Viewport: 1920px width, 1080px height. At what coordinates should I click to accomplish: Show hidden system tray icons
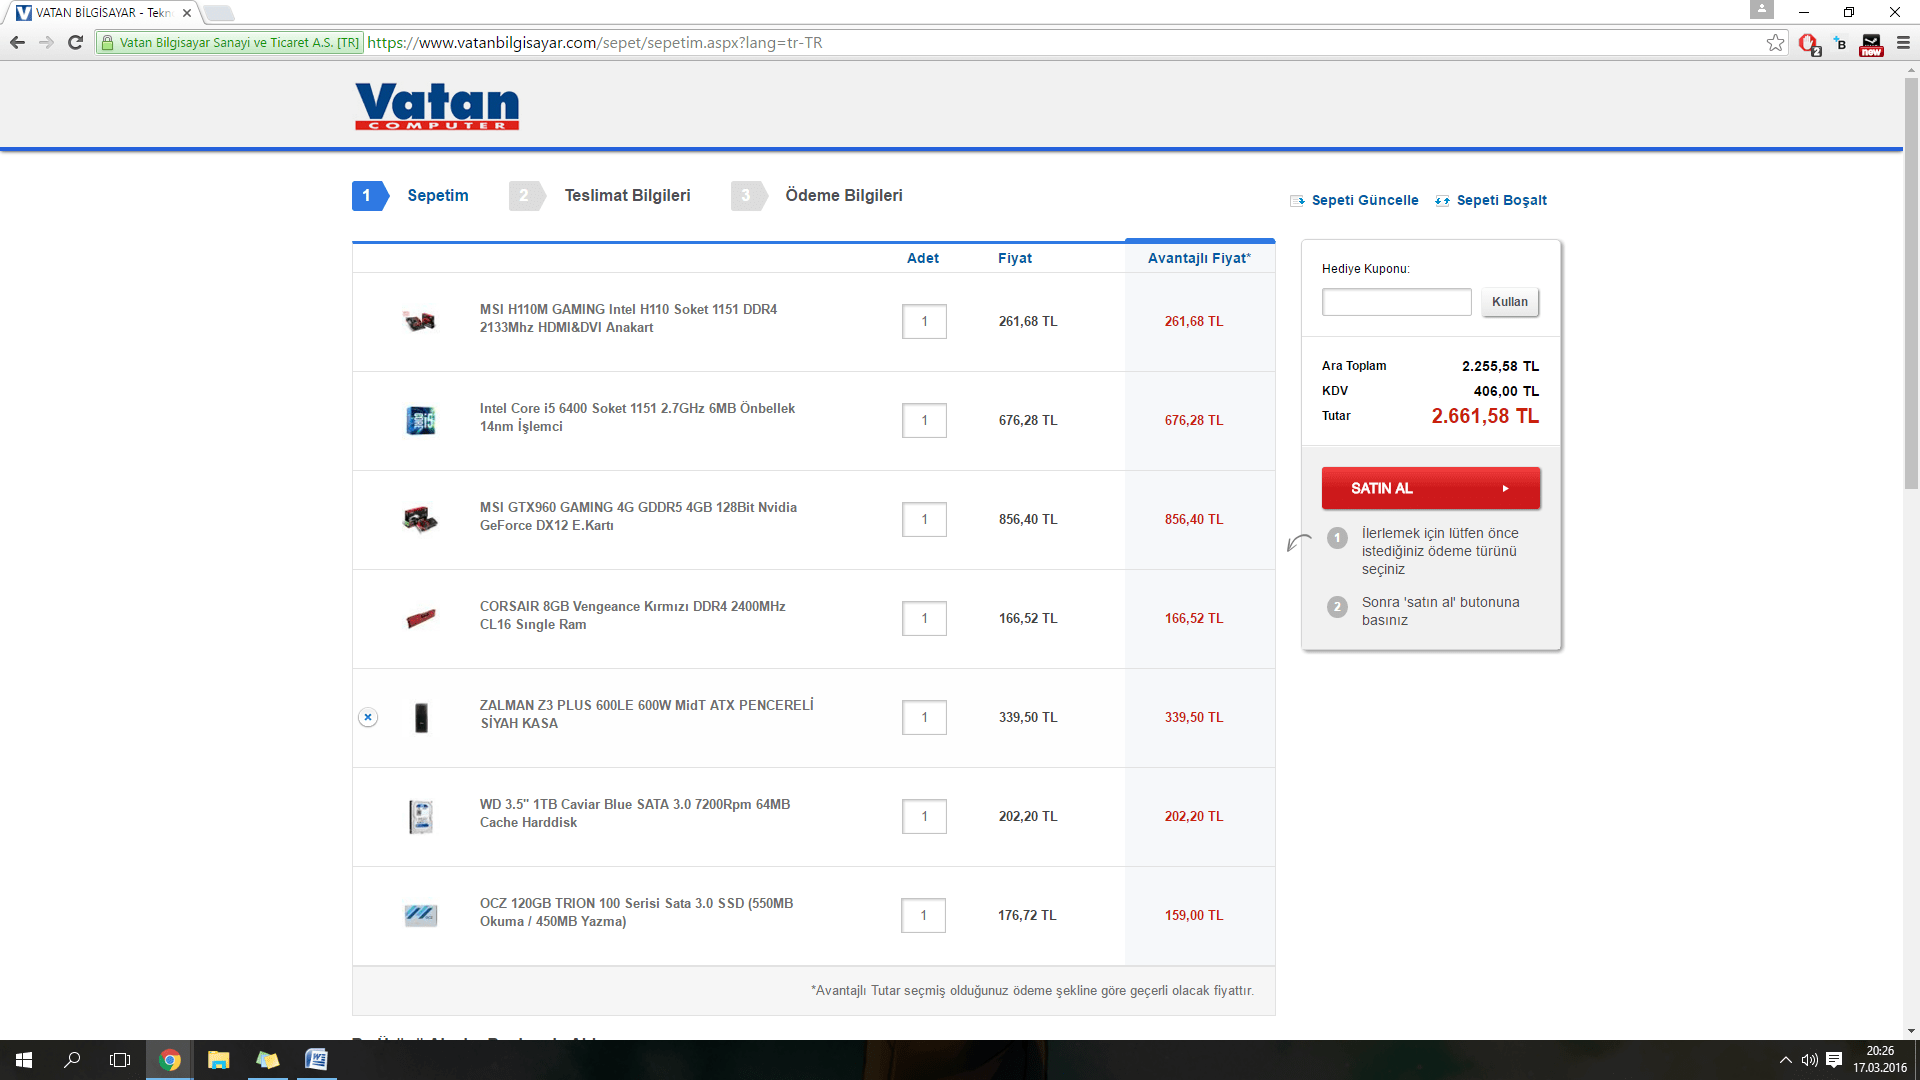tap(1785, 1060)
